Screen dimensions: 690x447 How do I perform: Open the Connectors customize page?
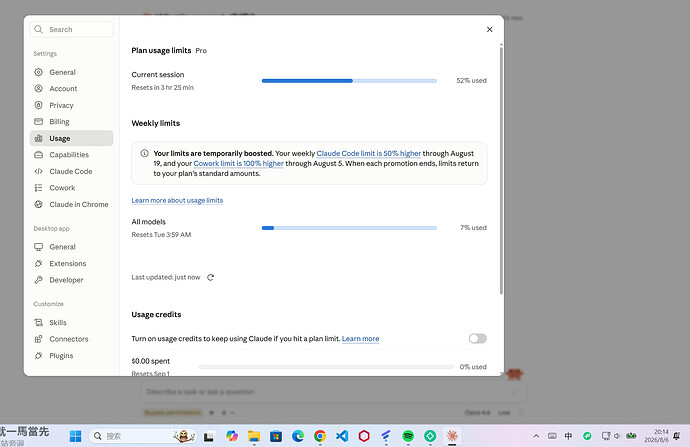coord(71,339)
